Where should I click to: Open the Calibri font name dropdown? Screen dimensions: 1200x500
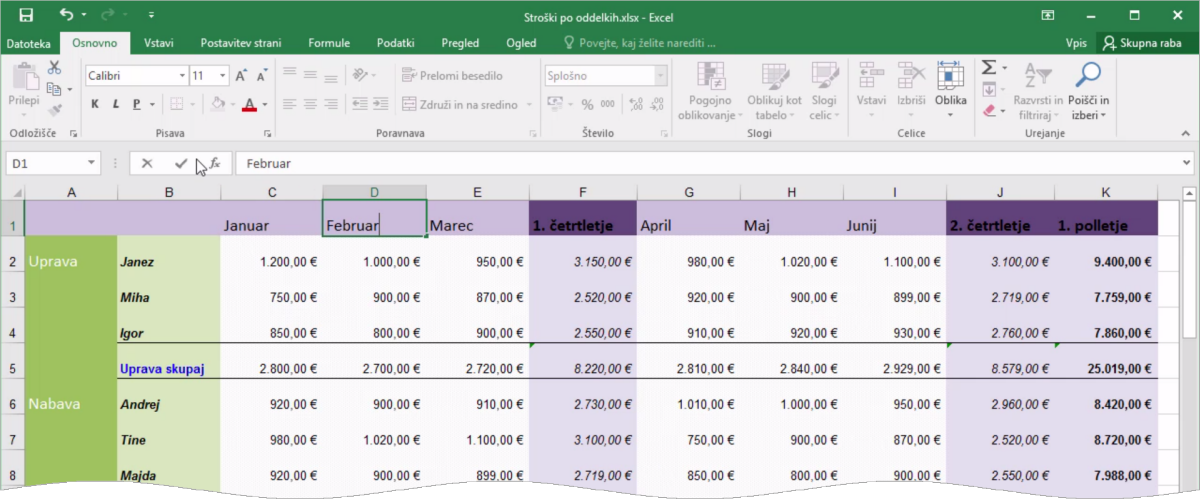coord(182,76)
